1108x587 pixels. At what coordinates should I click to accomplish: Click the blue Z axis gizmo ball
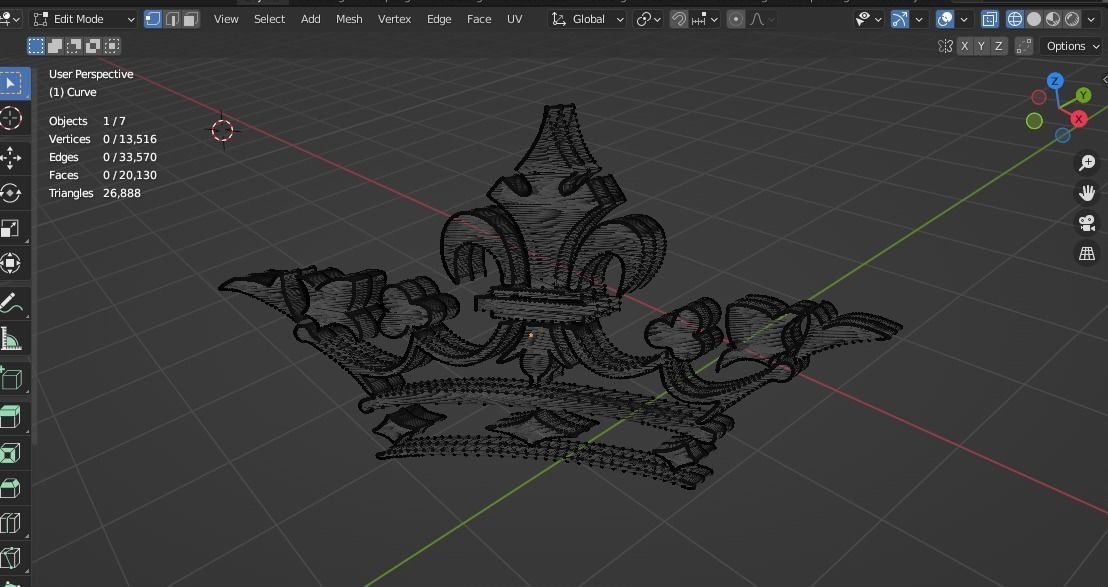point(1055,81)
